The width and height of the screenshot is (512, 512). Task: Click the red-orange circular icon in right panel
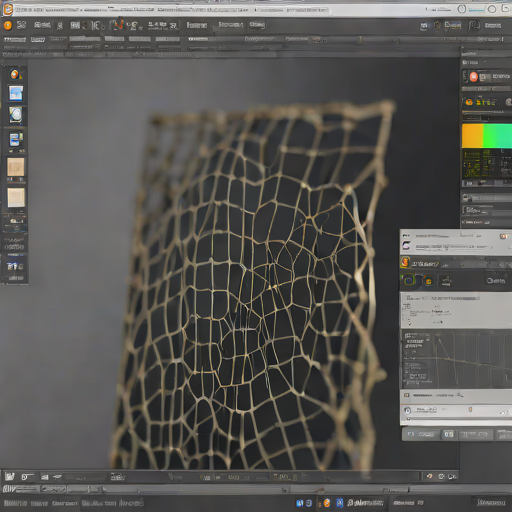[473, 77]
